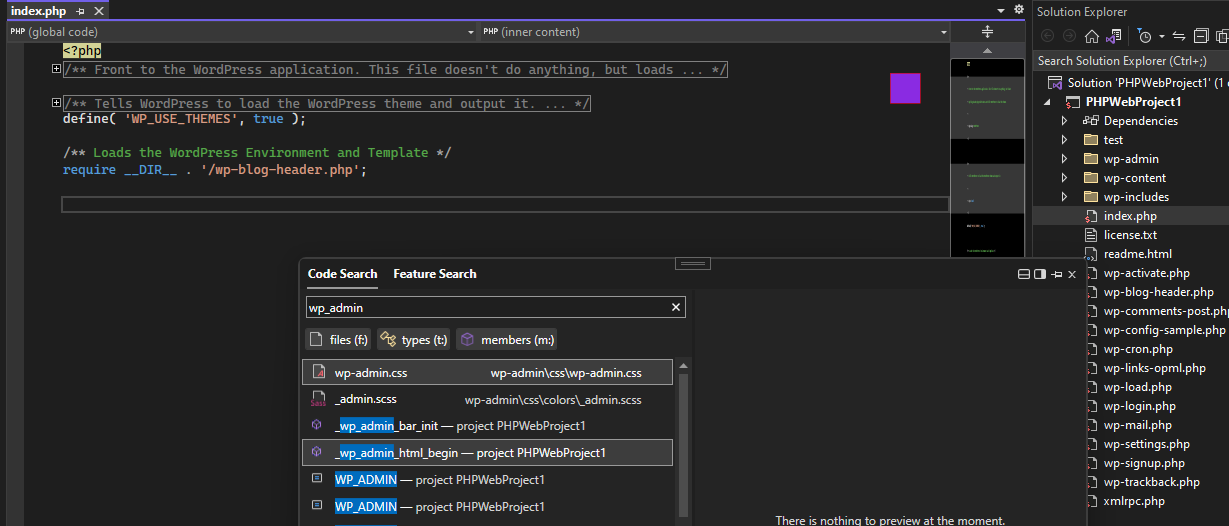This screenshot has width=1229, height=526.
Task: Click in the Search Solution Explorer field
Action: coord(1130,62)
